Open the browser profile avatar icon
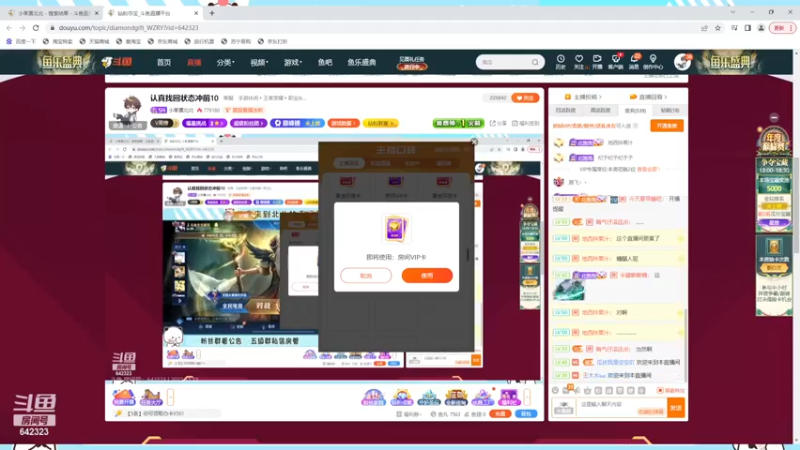The image size is (800, 450). tap(761, 28)
